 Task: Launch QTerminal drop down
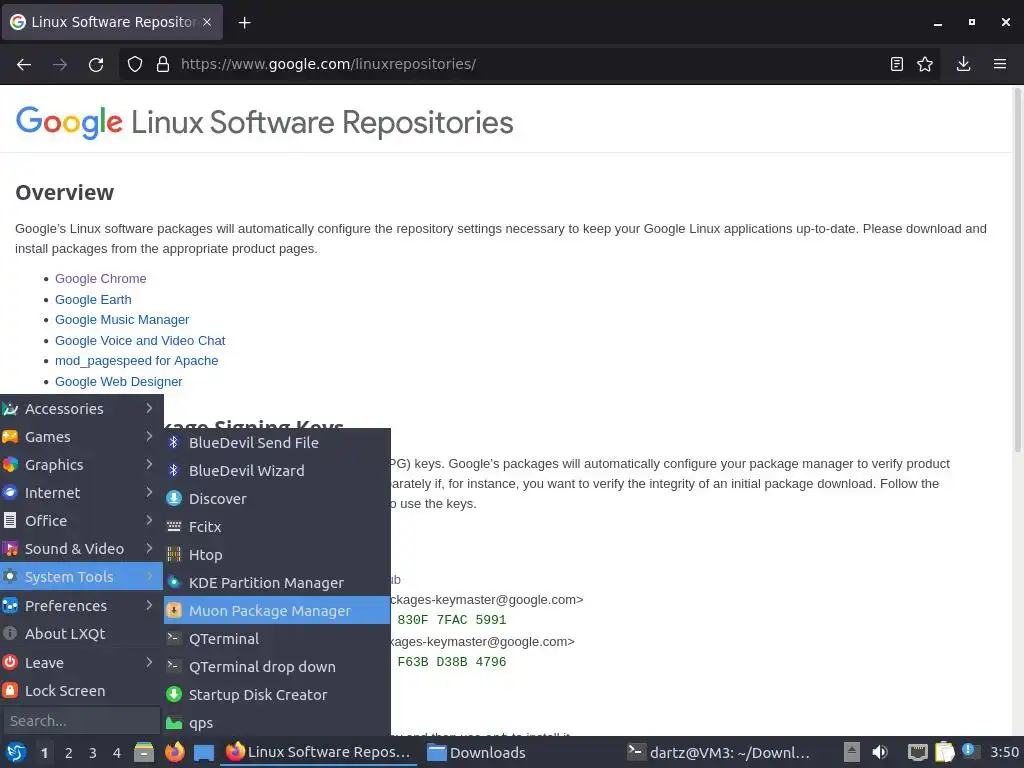click(x=277, y=667)
